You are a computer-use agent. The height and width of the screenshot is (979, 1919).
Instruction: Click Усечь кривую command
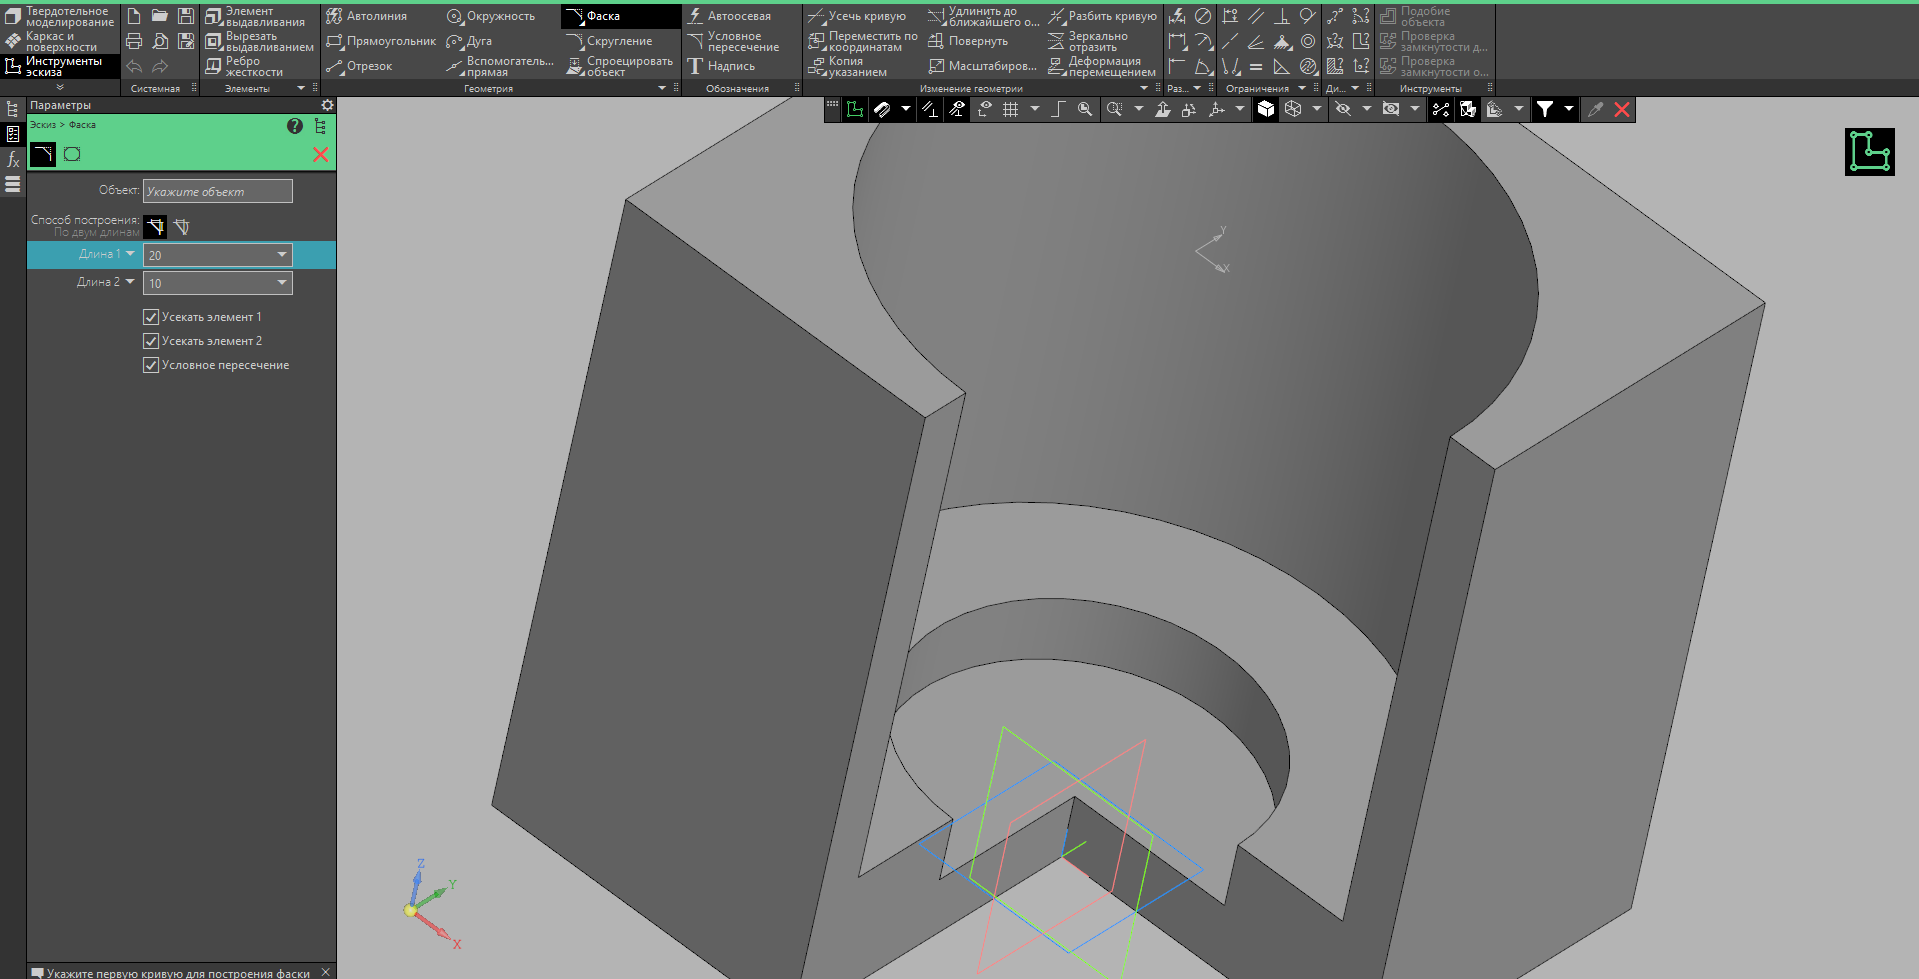(858, 16)
